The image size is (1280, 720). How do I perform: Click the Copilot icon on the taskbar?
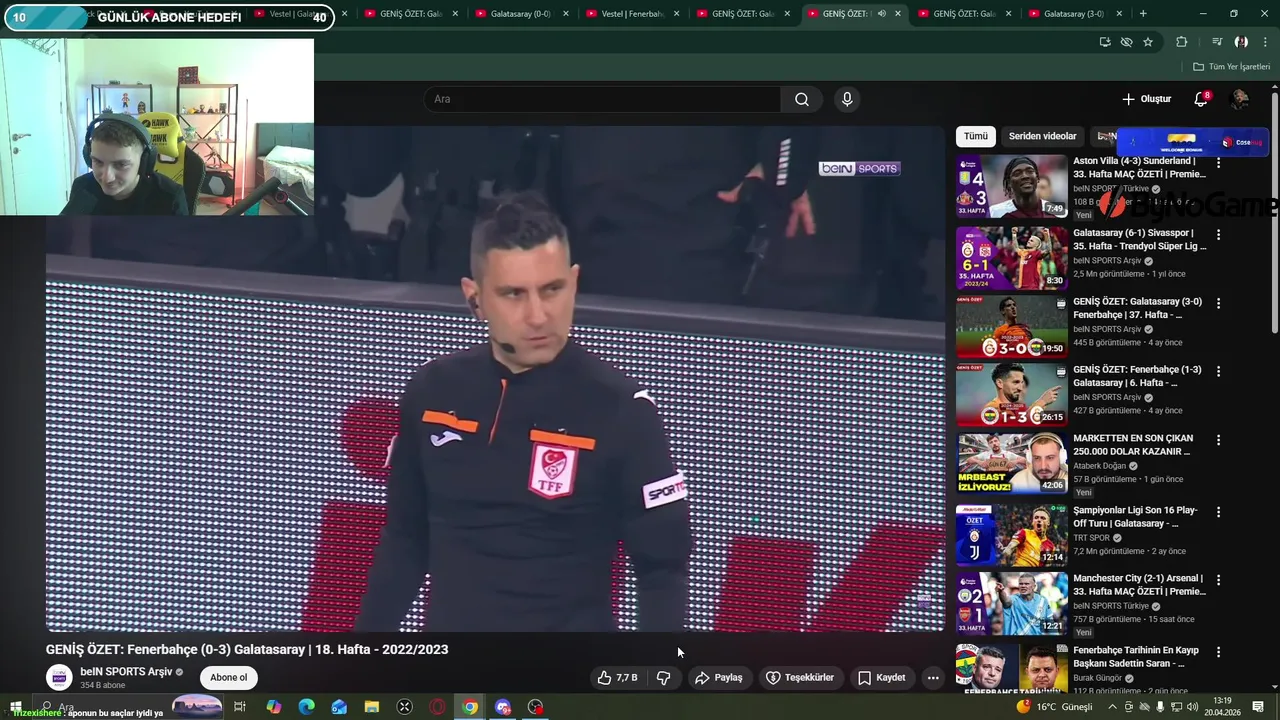pyautogui.click(x=273, y=707)
